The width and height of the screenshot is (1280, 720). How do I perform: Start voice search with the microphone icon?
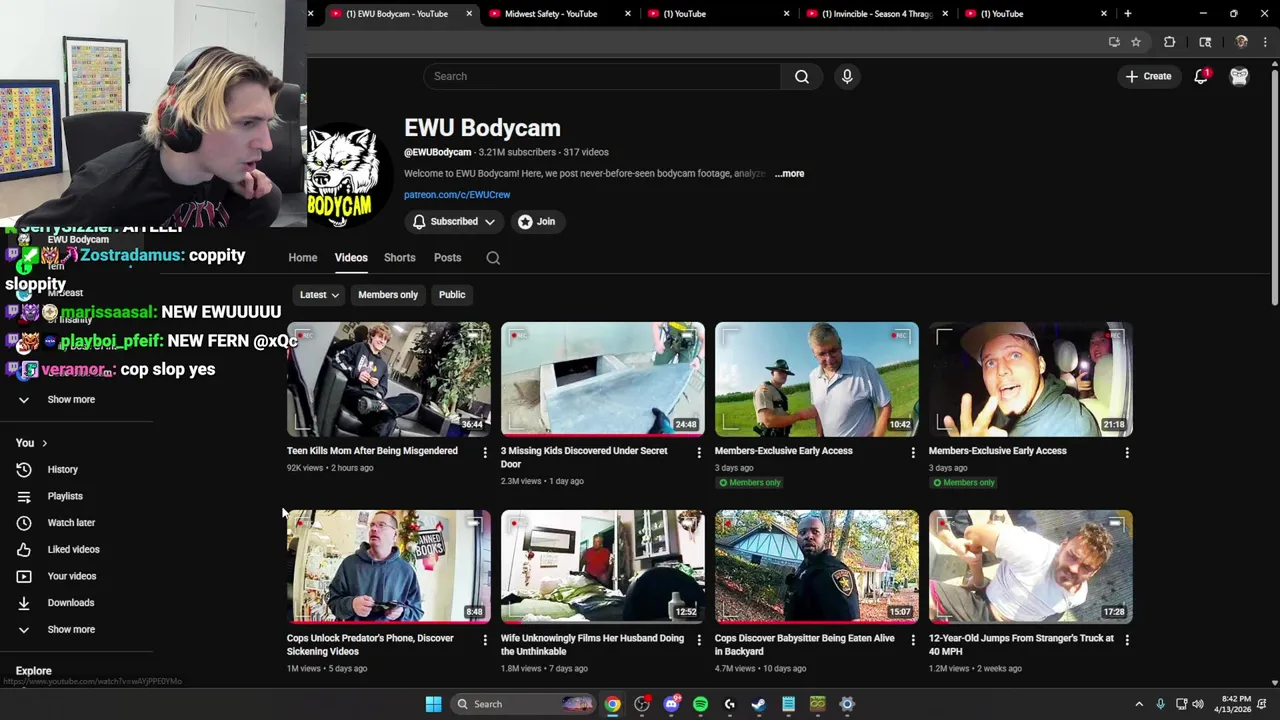(x=847, y=76)
